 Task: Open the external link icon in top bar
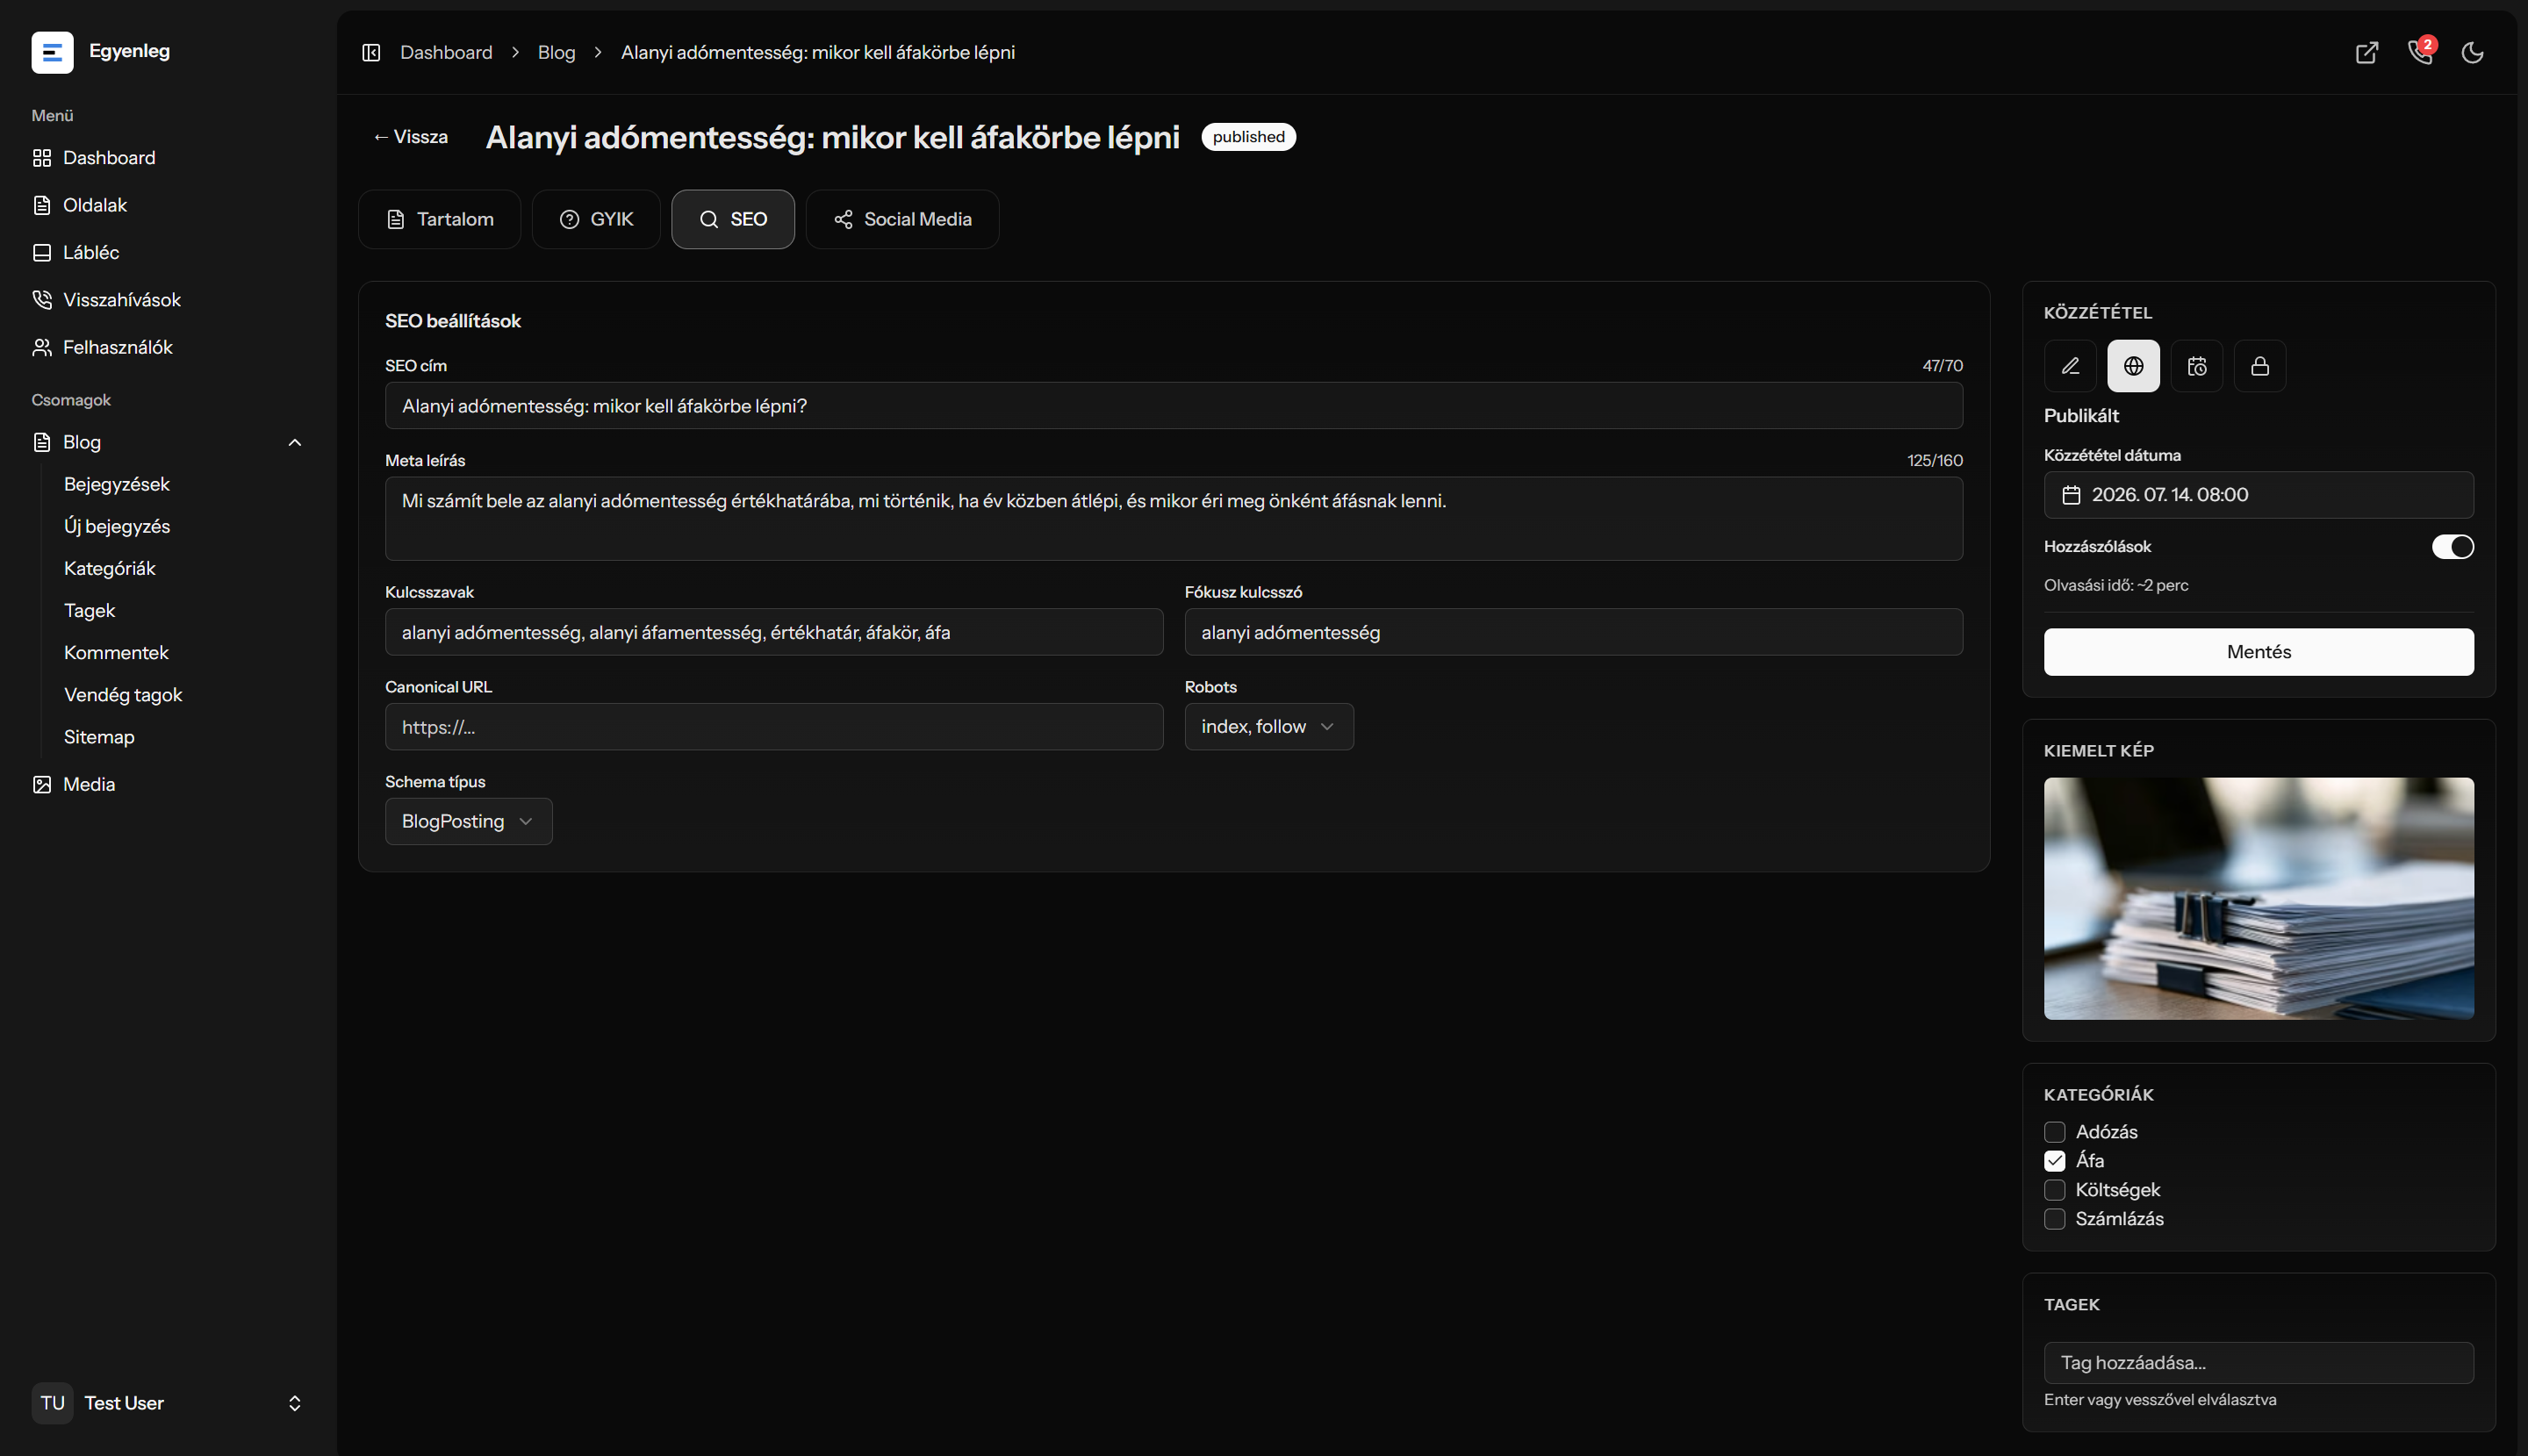(2367, 52)
